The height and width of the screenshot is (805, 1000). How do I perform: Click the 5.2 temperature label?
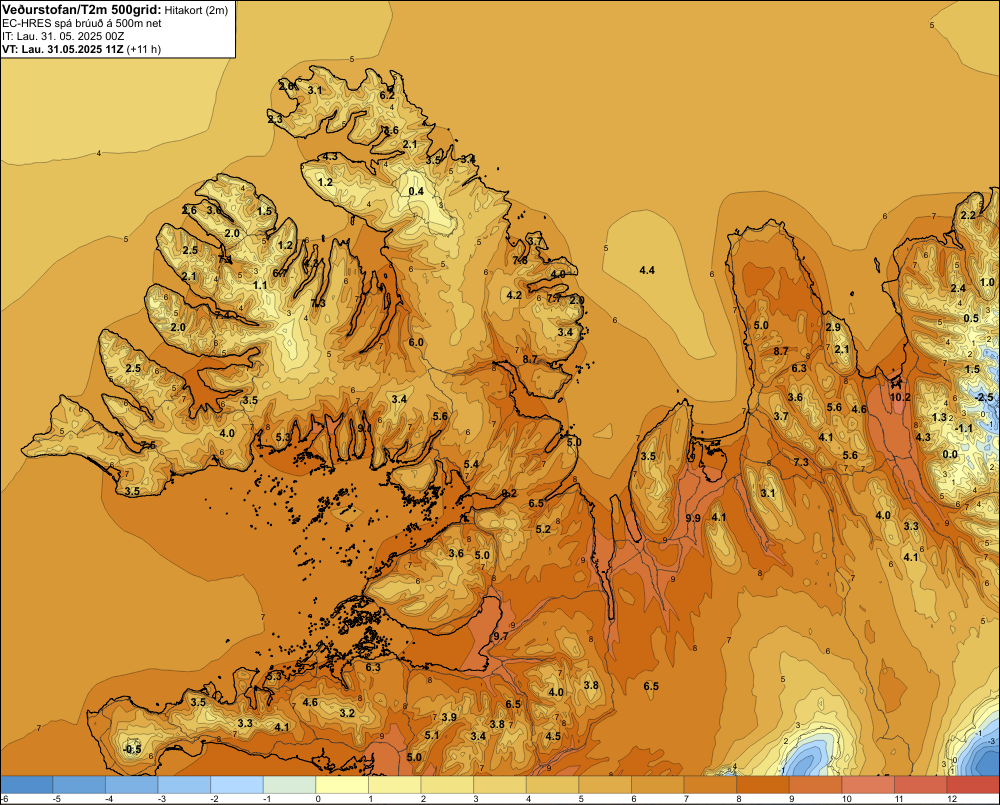tap(543, 529)
